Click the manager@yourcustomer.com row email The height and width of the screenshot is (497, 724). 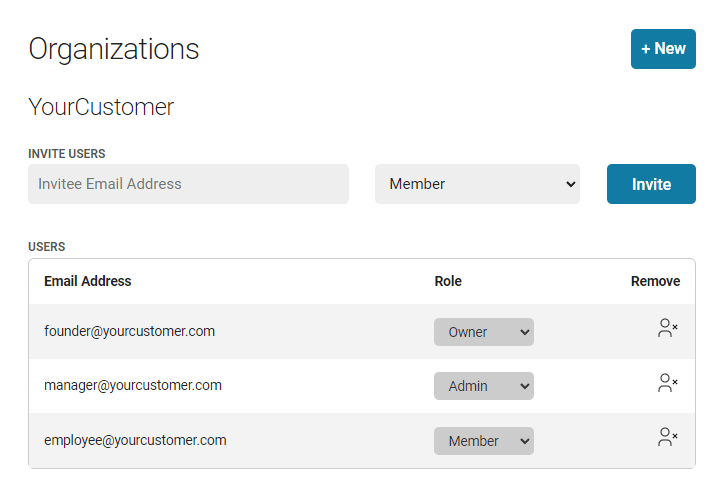(133, 385)
